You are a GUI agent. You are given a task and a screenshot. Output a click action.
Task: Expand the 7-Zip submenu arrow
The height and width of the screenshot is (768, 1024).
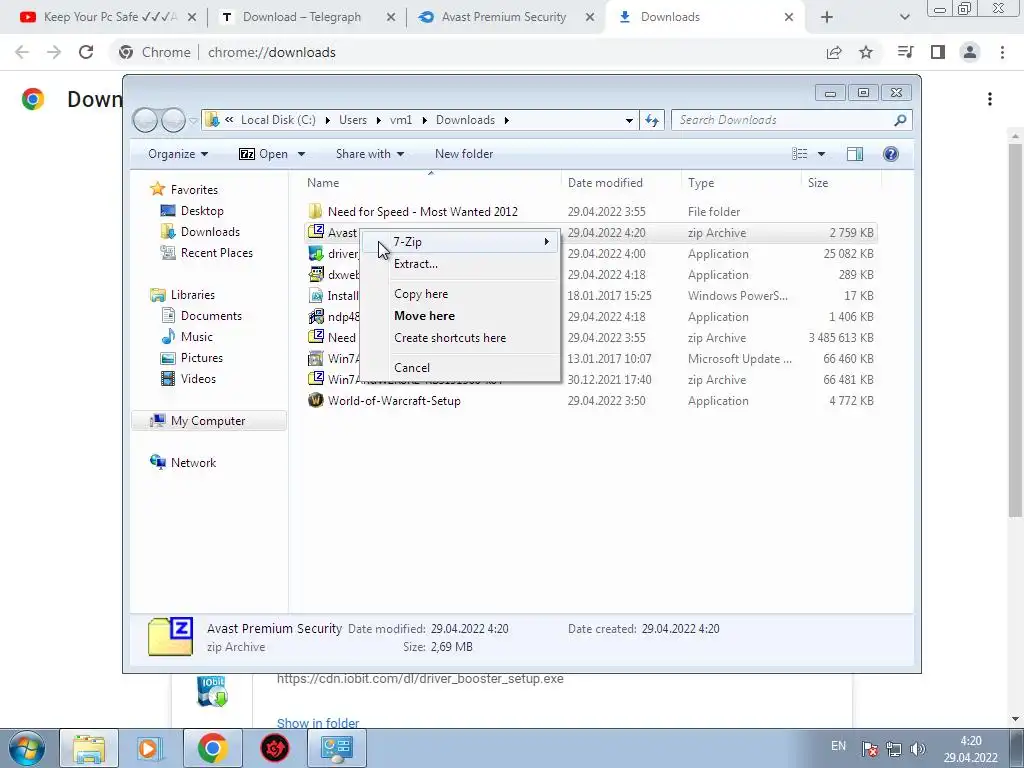(x=547, y=242)
